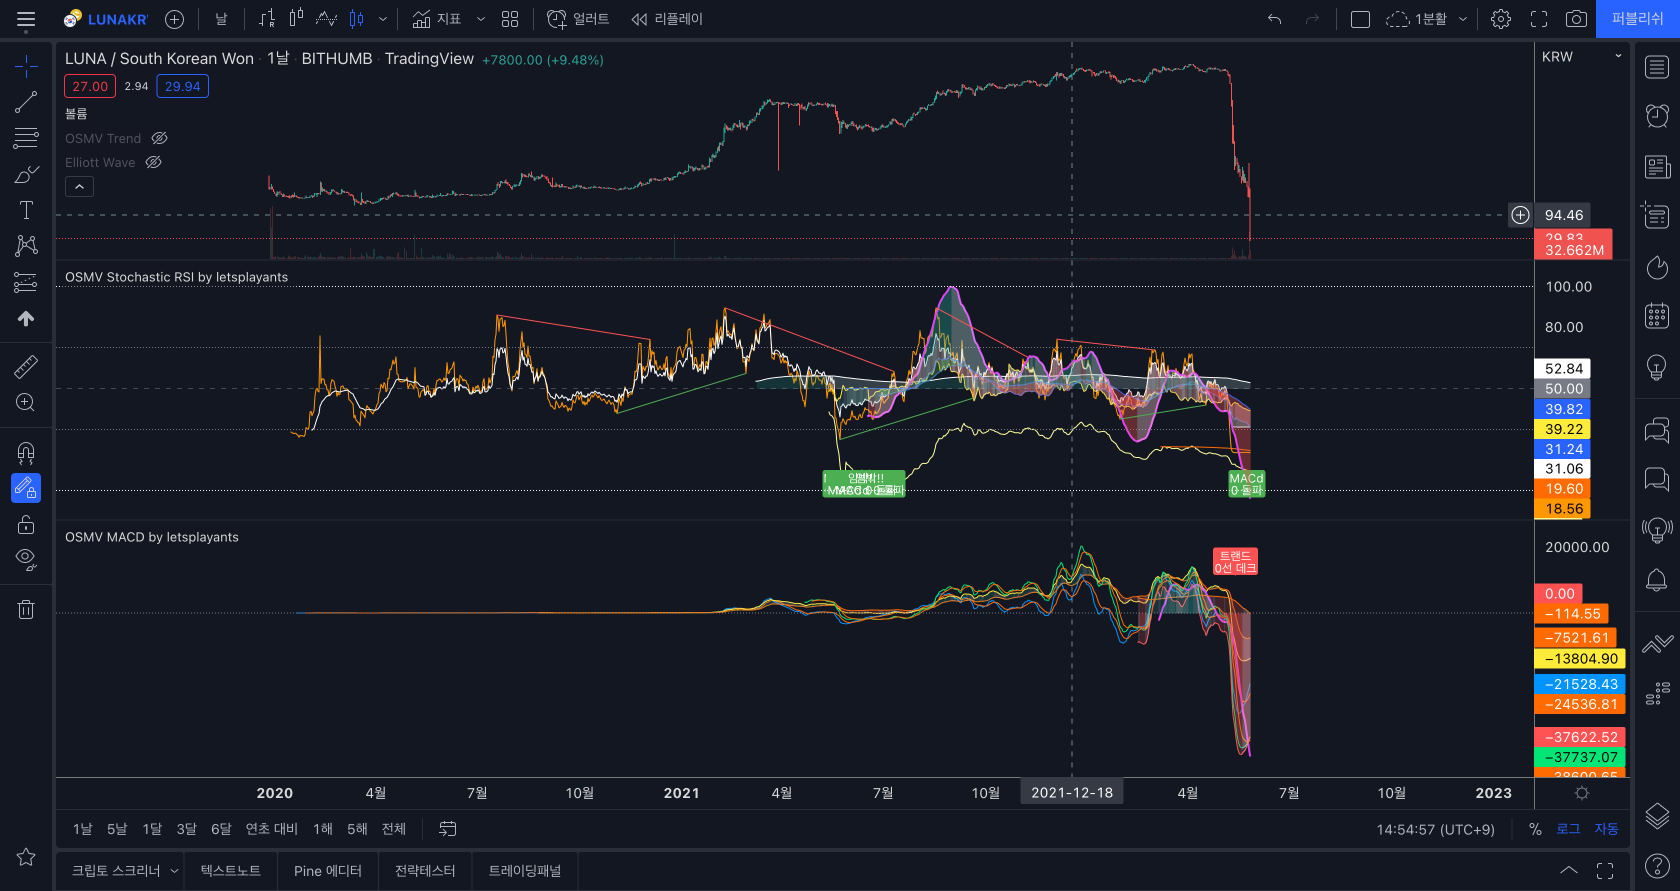Expand the indicator favorites dropdown arrow
This screenshot has width=1680, height=891.
tap(481, 19)
